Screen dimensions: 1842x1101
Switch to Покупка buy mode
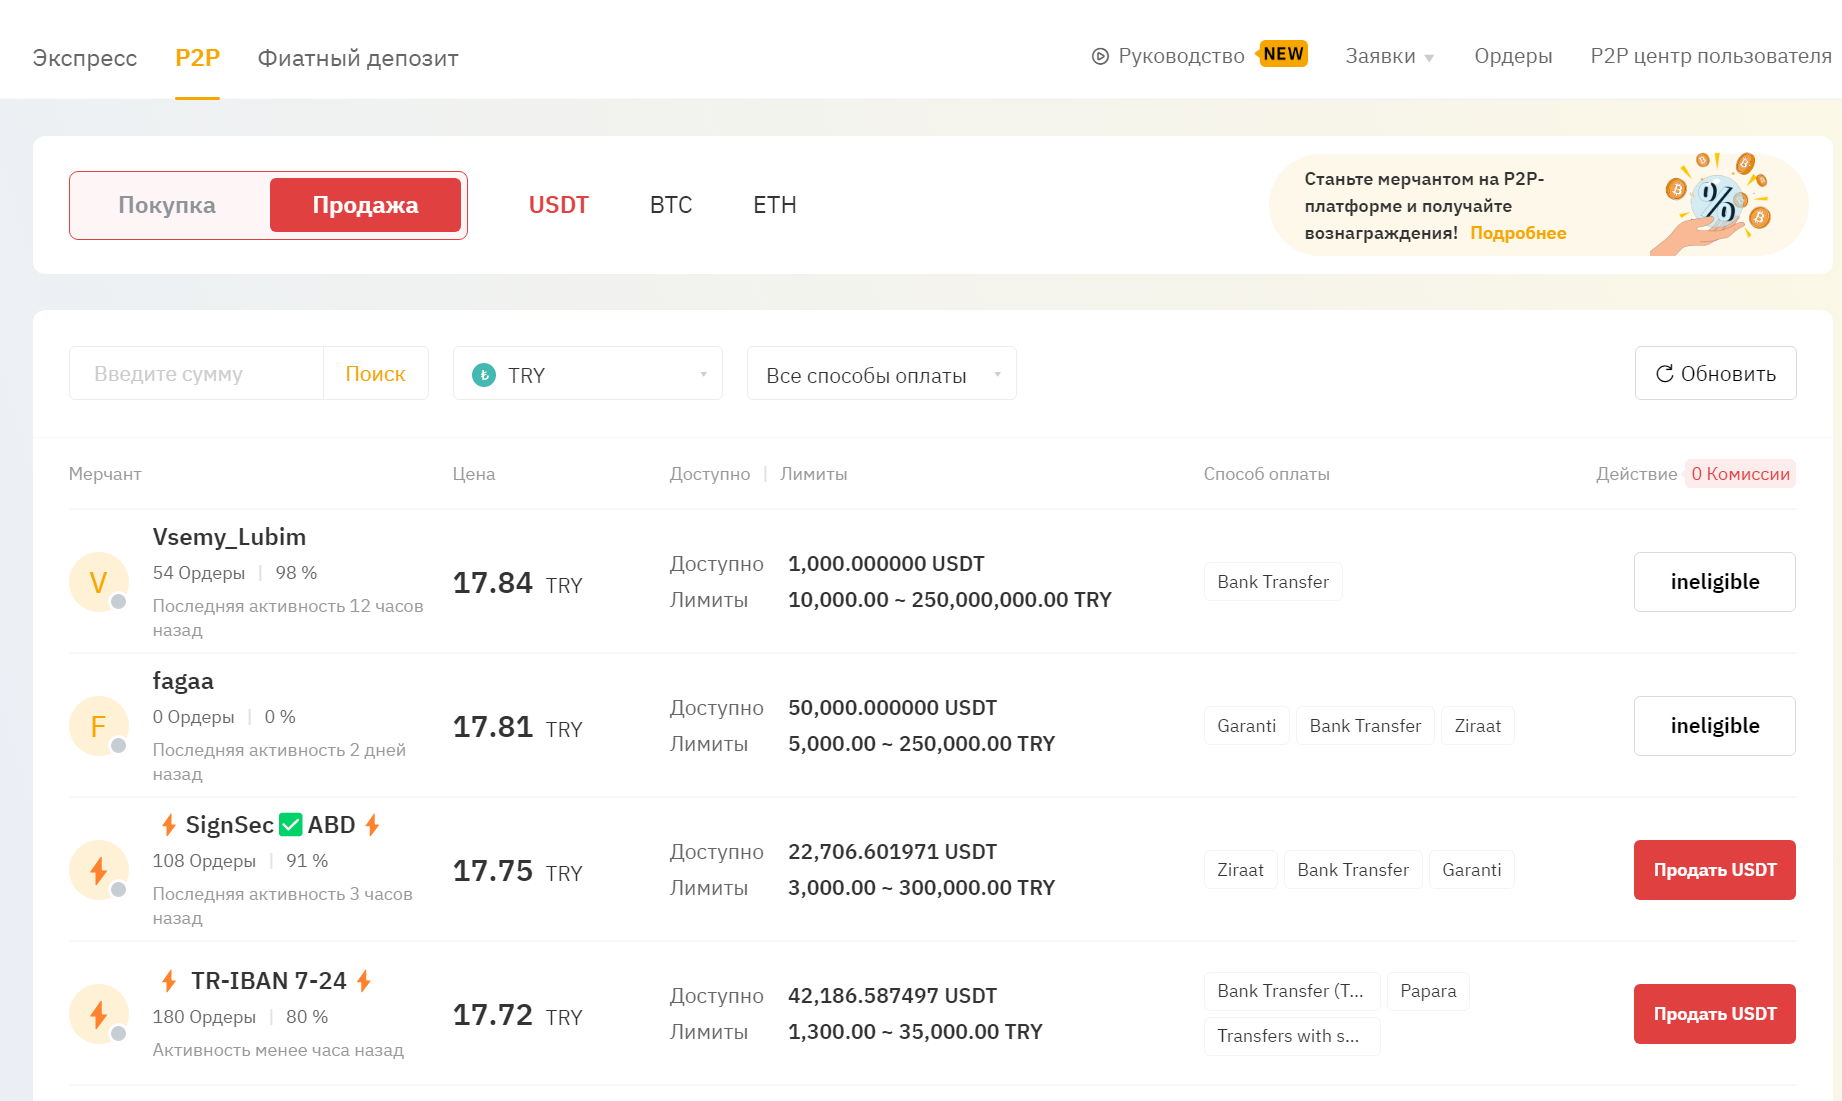167,205
